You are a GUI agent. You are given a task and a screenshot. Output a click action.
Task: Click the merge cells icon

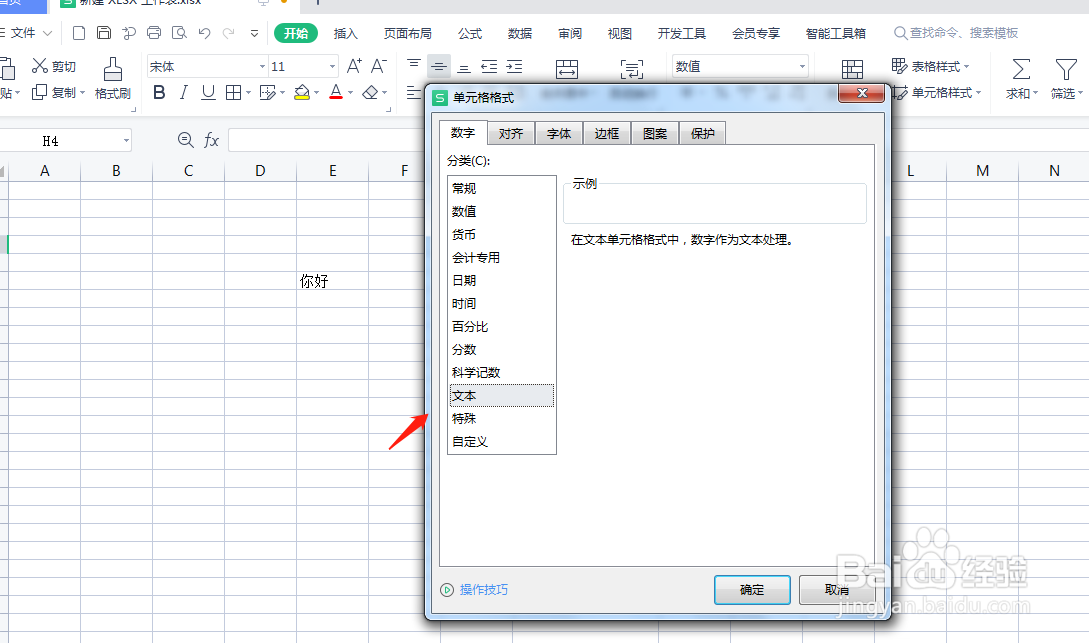(567, 69)
